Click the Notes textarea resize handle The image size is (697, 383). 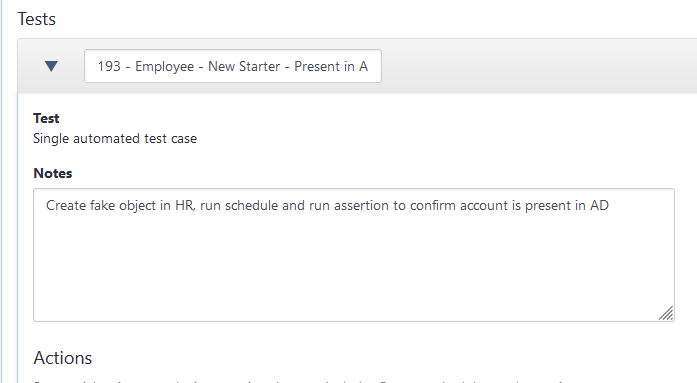(x=666, y=313)
